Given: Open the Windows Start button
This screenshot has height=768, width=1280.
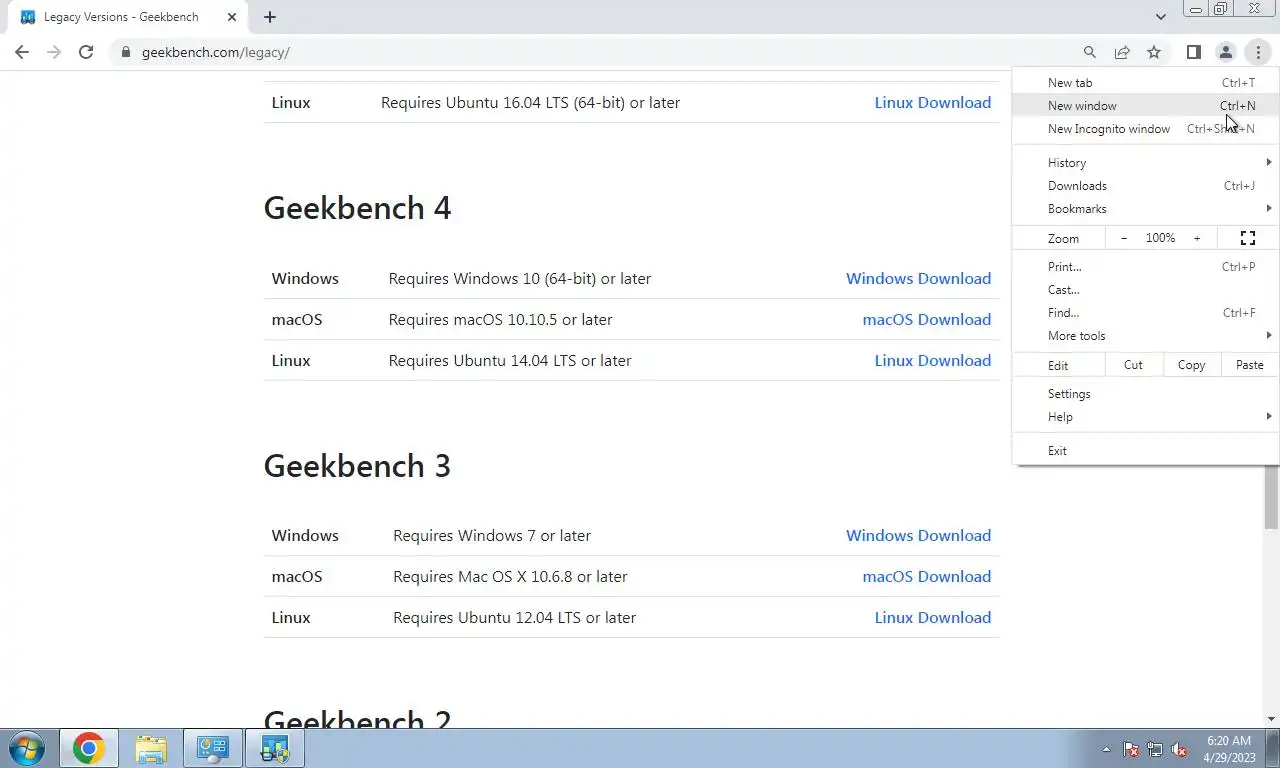Looking at the screenshot, I should tap(26, 748).
